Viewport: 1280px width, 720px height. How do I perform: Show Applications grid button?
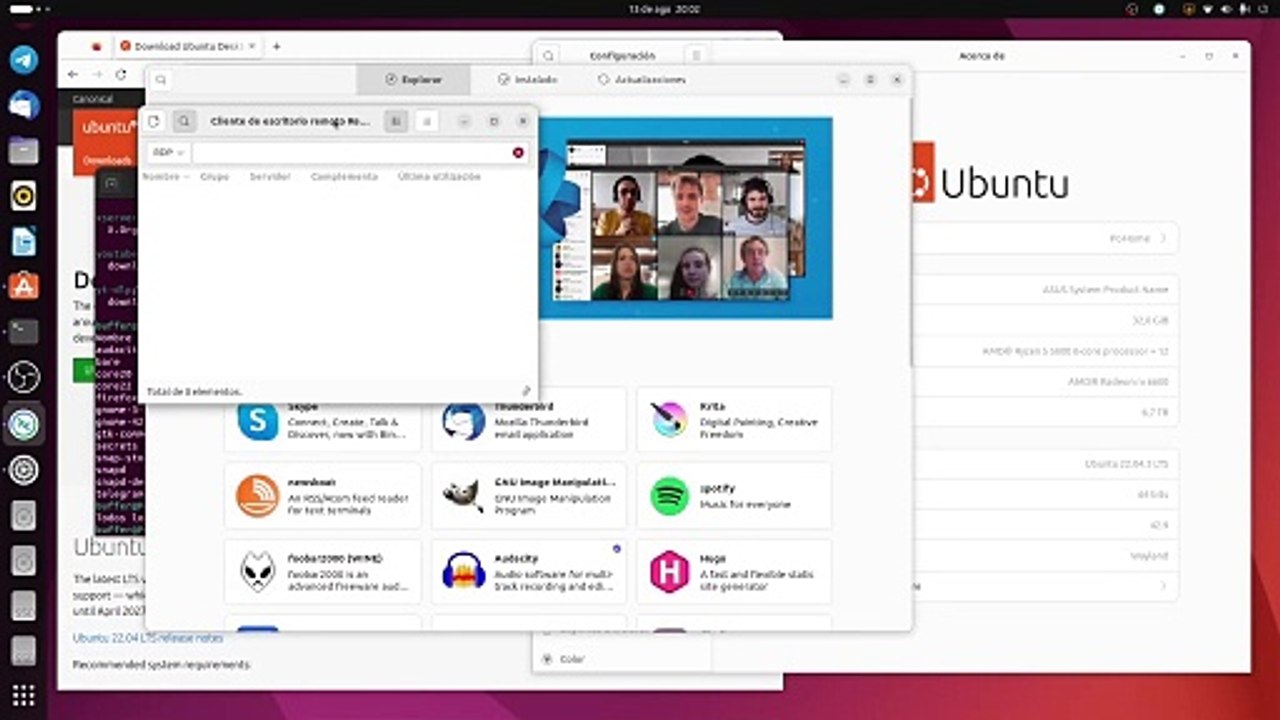(24, 694)
